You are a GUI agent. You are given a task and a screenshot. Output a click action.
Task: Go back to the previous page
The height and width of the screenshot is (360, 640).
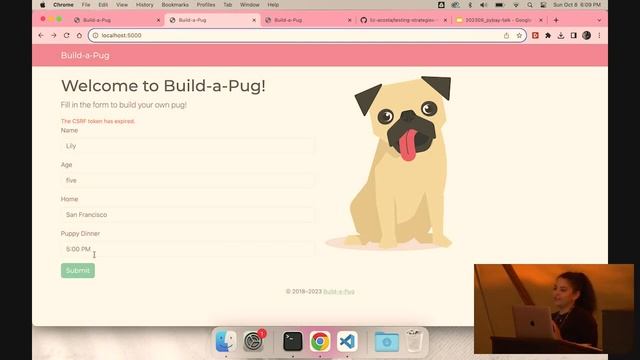tap(41, 36)
